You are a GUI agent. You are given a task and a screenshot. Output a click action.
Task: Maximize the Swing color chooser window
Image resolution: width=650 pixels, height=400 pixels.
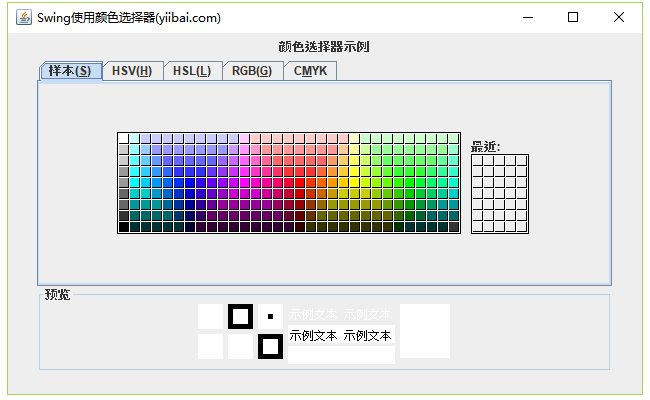pyautogui.click(x=573, y=17)
